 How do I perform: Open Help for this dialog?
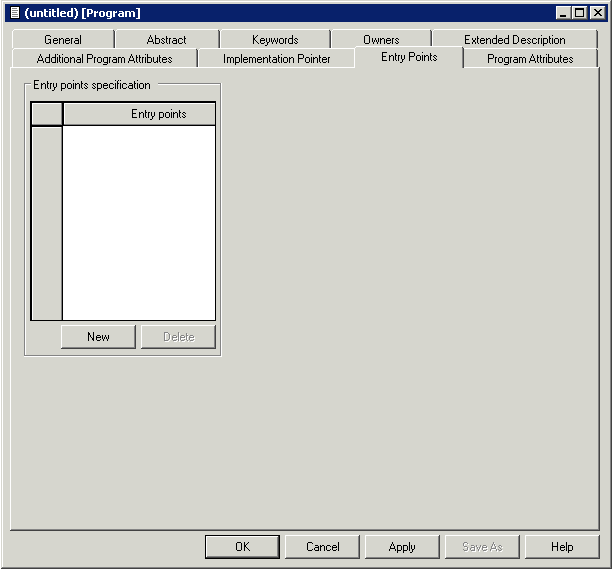point(562,547)
